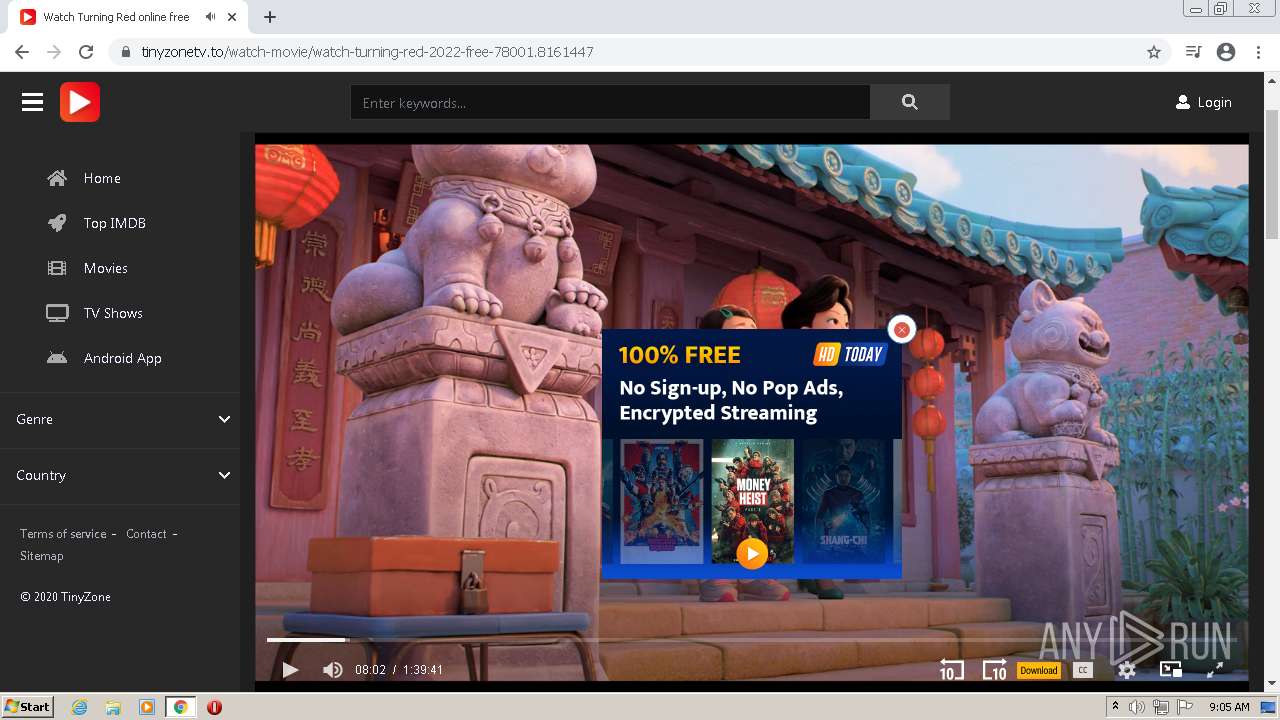
Task: Open Terms of service link
Action: (63, 534)
